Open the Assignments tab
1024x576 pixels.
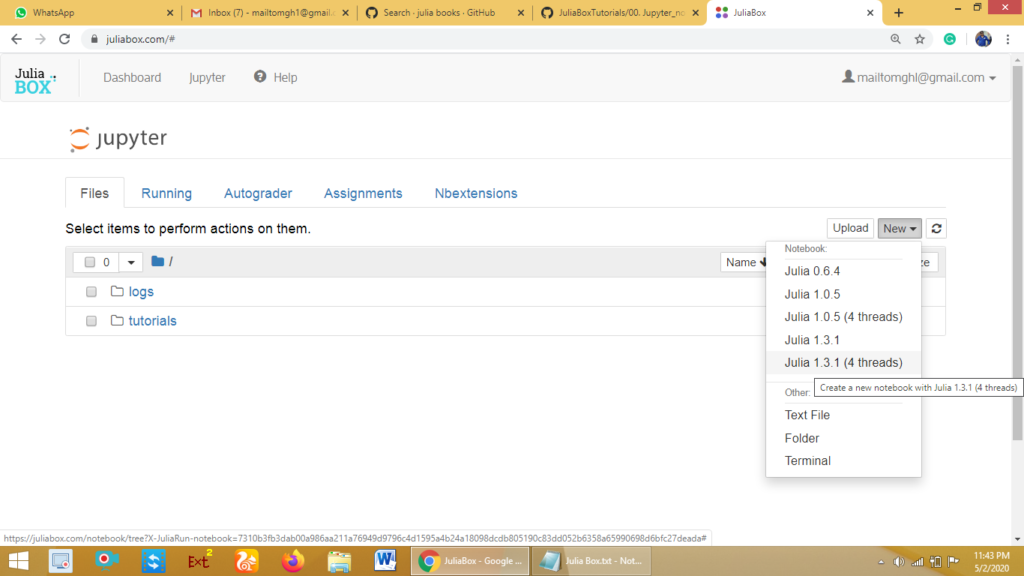click(x=363, y=193)
